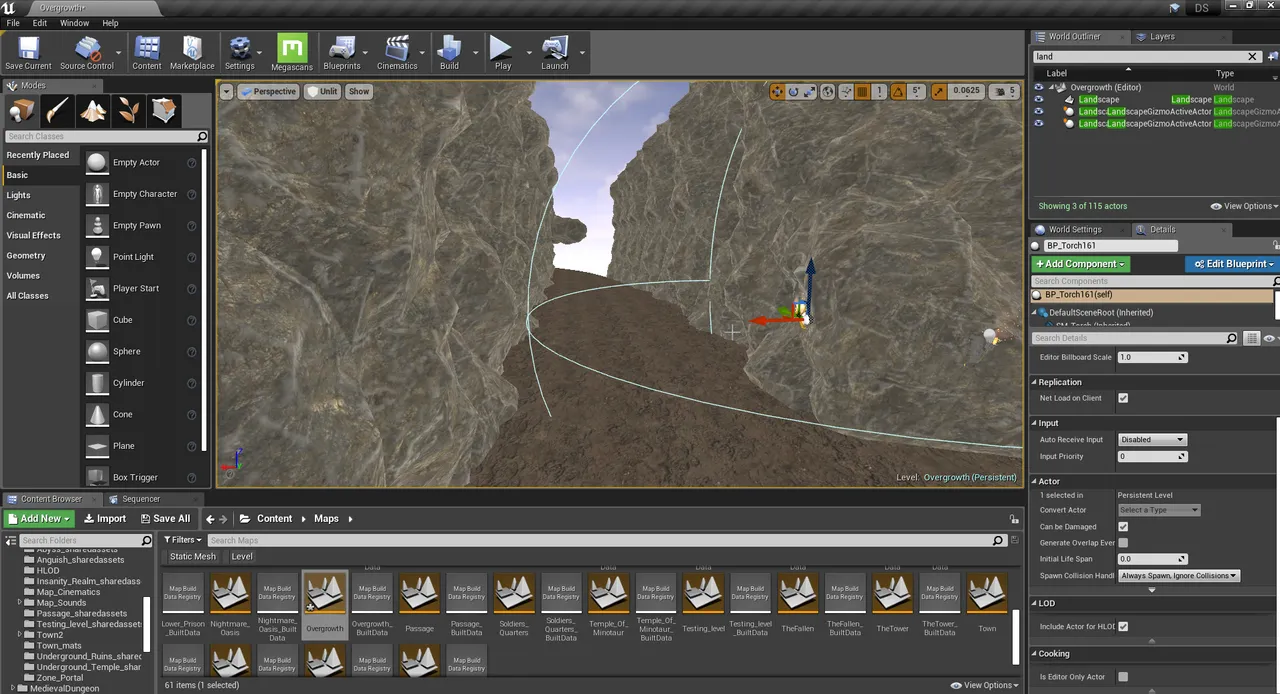This screenshot has height=694, width=1280.
Task: Open the Settings toolbar icon
Action: [x=240, y=53]
